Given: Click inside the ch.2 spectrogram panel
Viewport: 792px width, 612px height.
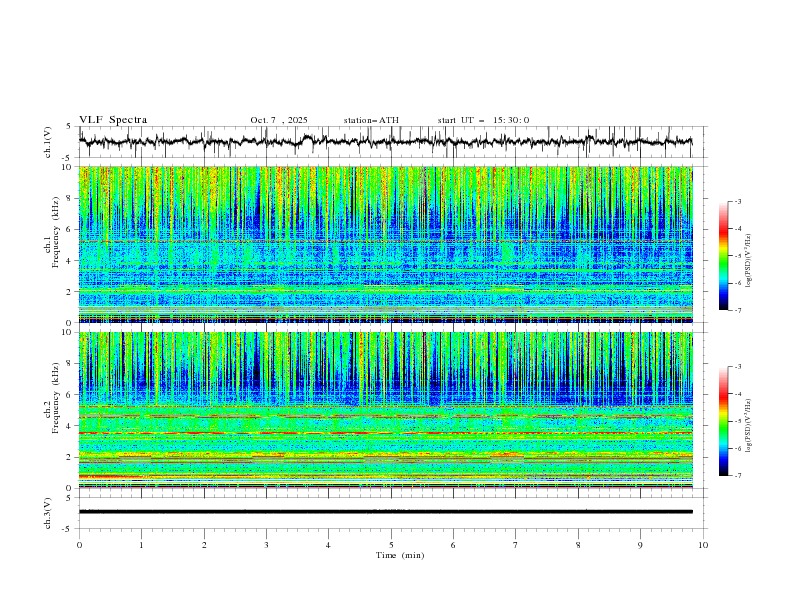Looking at the screenshot, I should 385,410.
